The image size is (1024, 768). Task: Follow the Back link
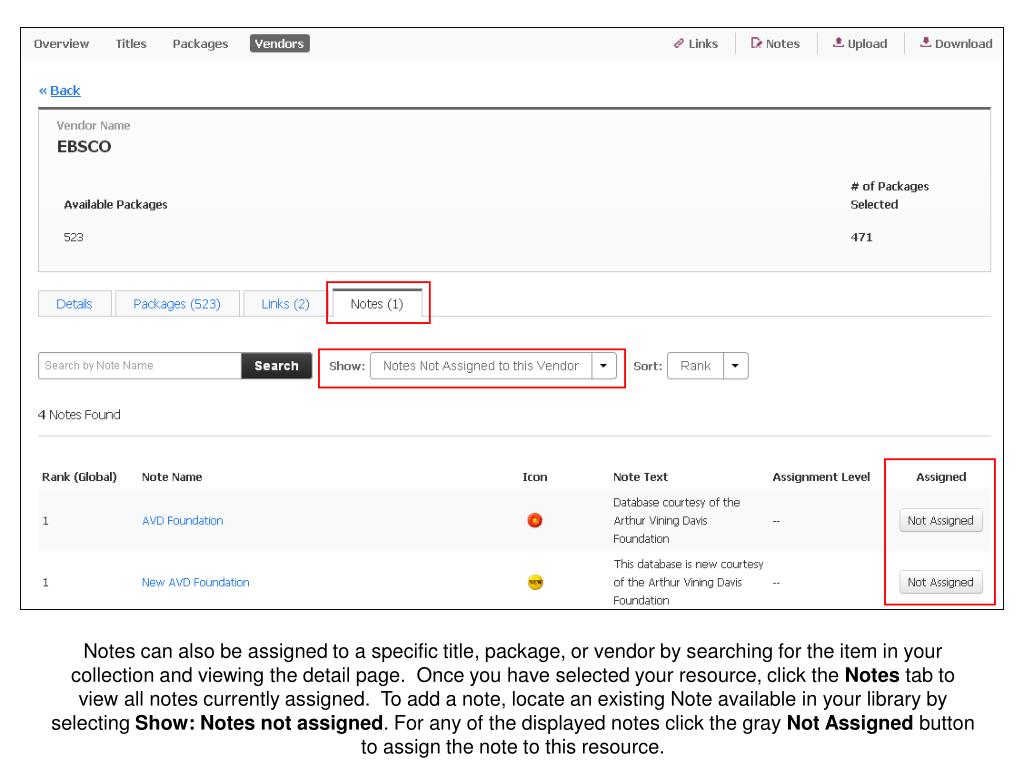(65, 91)
